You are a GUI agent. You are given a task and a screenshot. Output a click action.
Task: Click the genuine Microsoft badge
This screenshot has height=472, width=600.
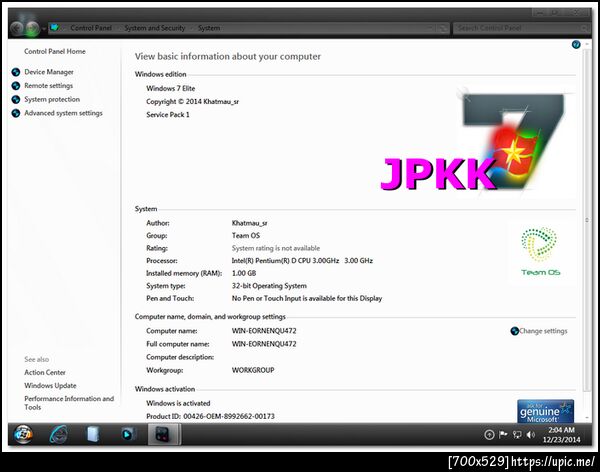545,412
